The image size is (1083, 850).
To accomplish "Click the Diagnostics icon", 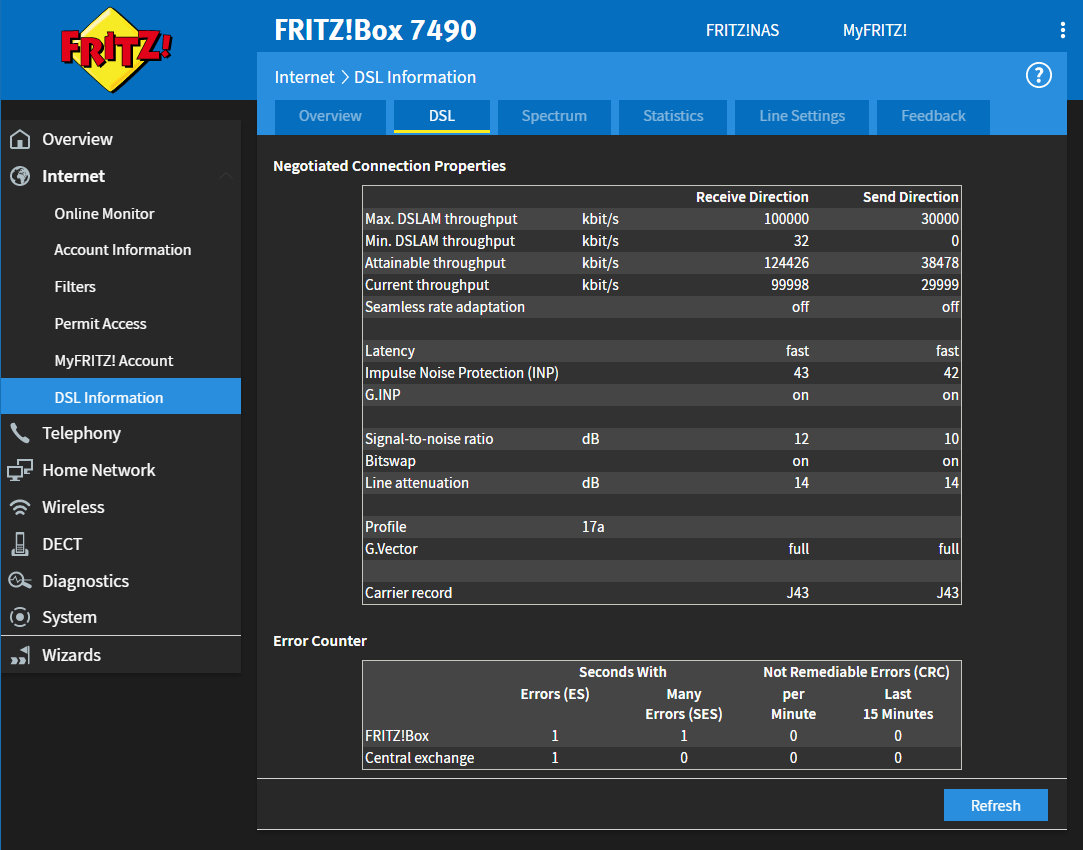I will [20, 581].
